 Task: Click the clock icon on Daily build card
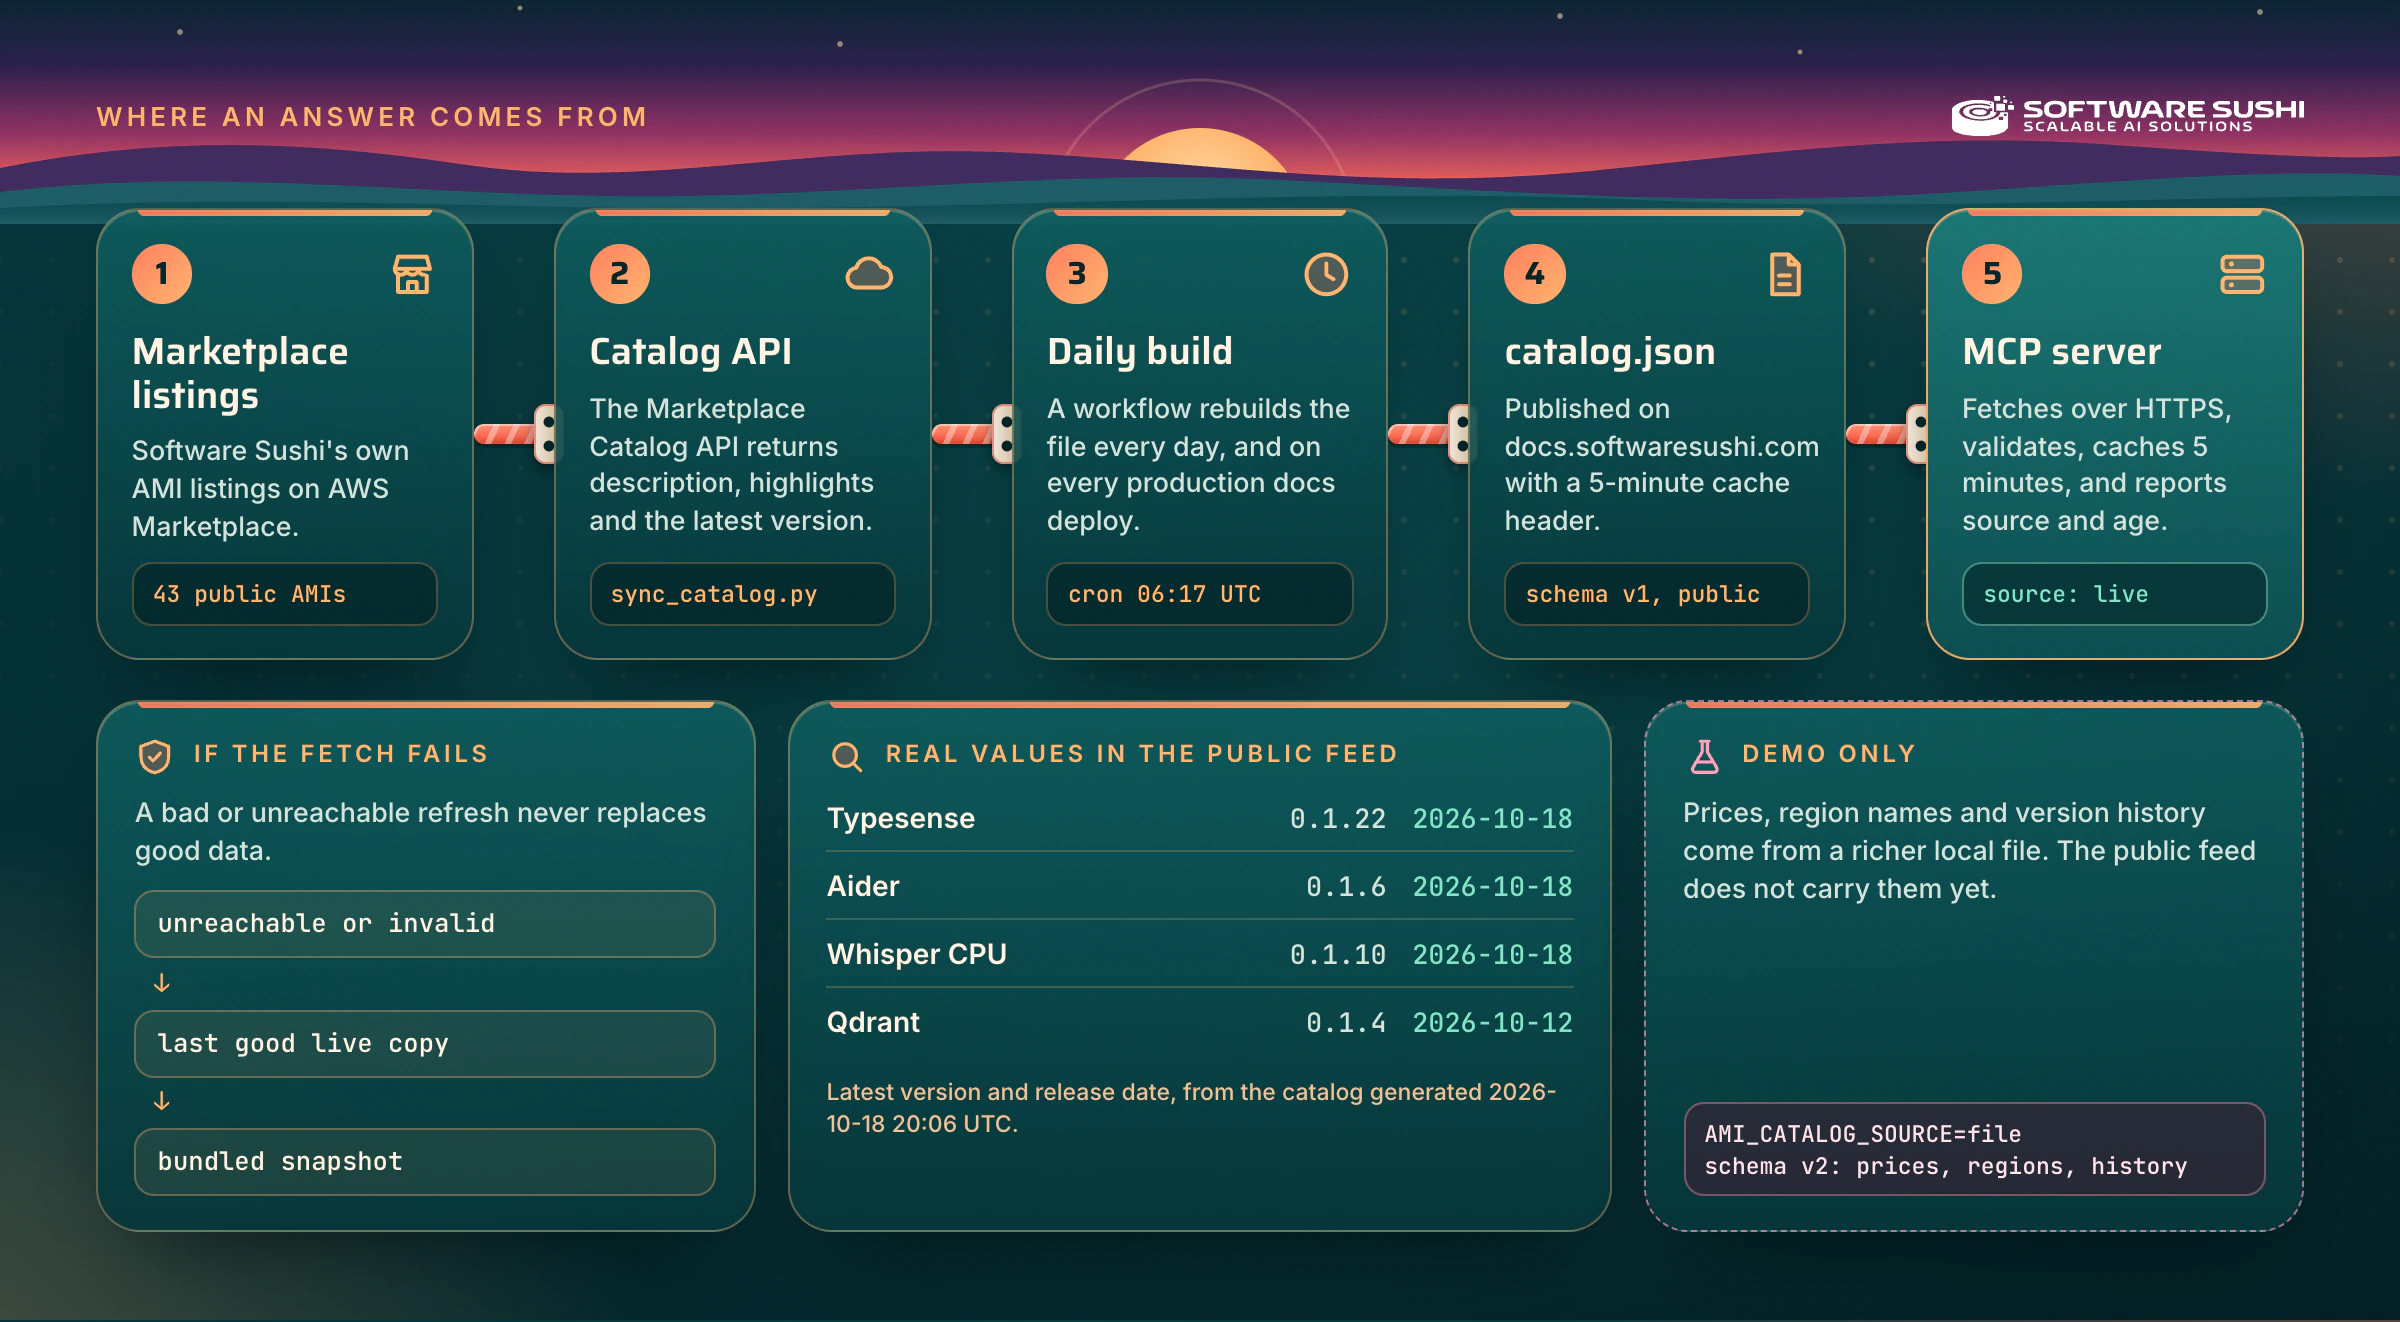pos(1326,274)
